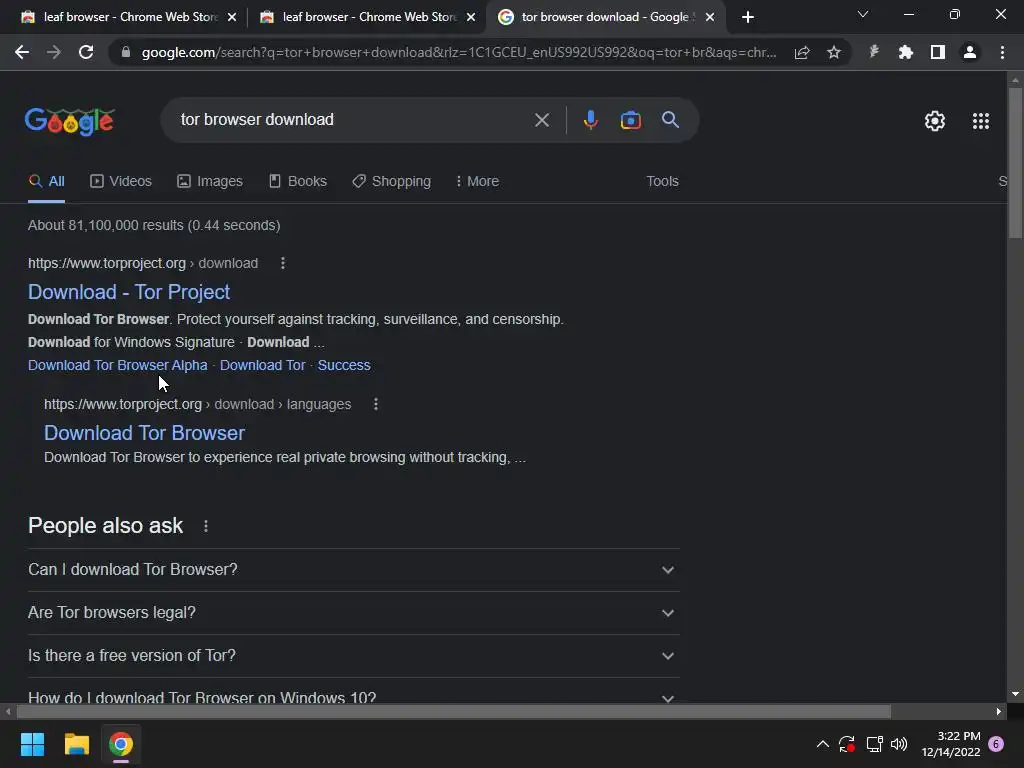Switch to Videos results
Image resolution: width=1024 pixels, height=768 pixels.
click(121, 182)
